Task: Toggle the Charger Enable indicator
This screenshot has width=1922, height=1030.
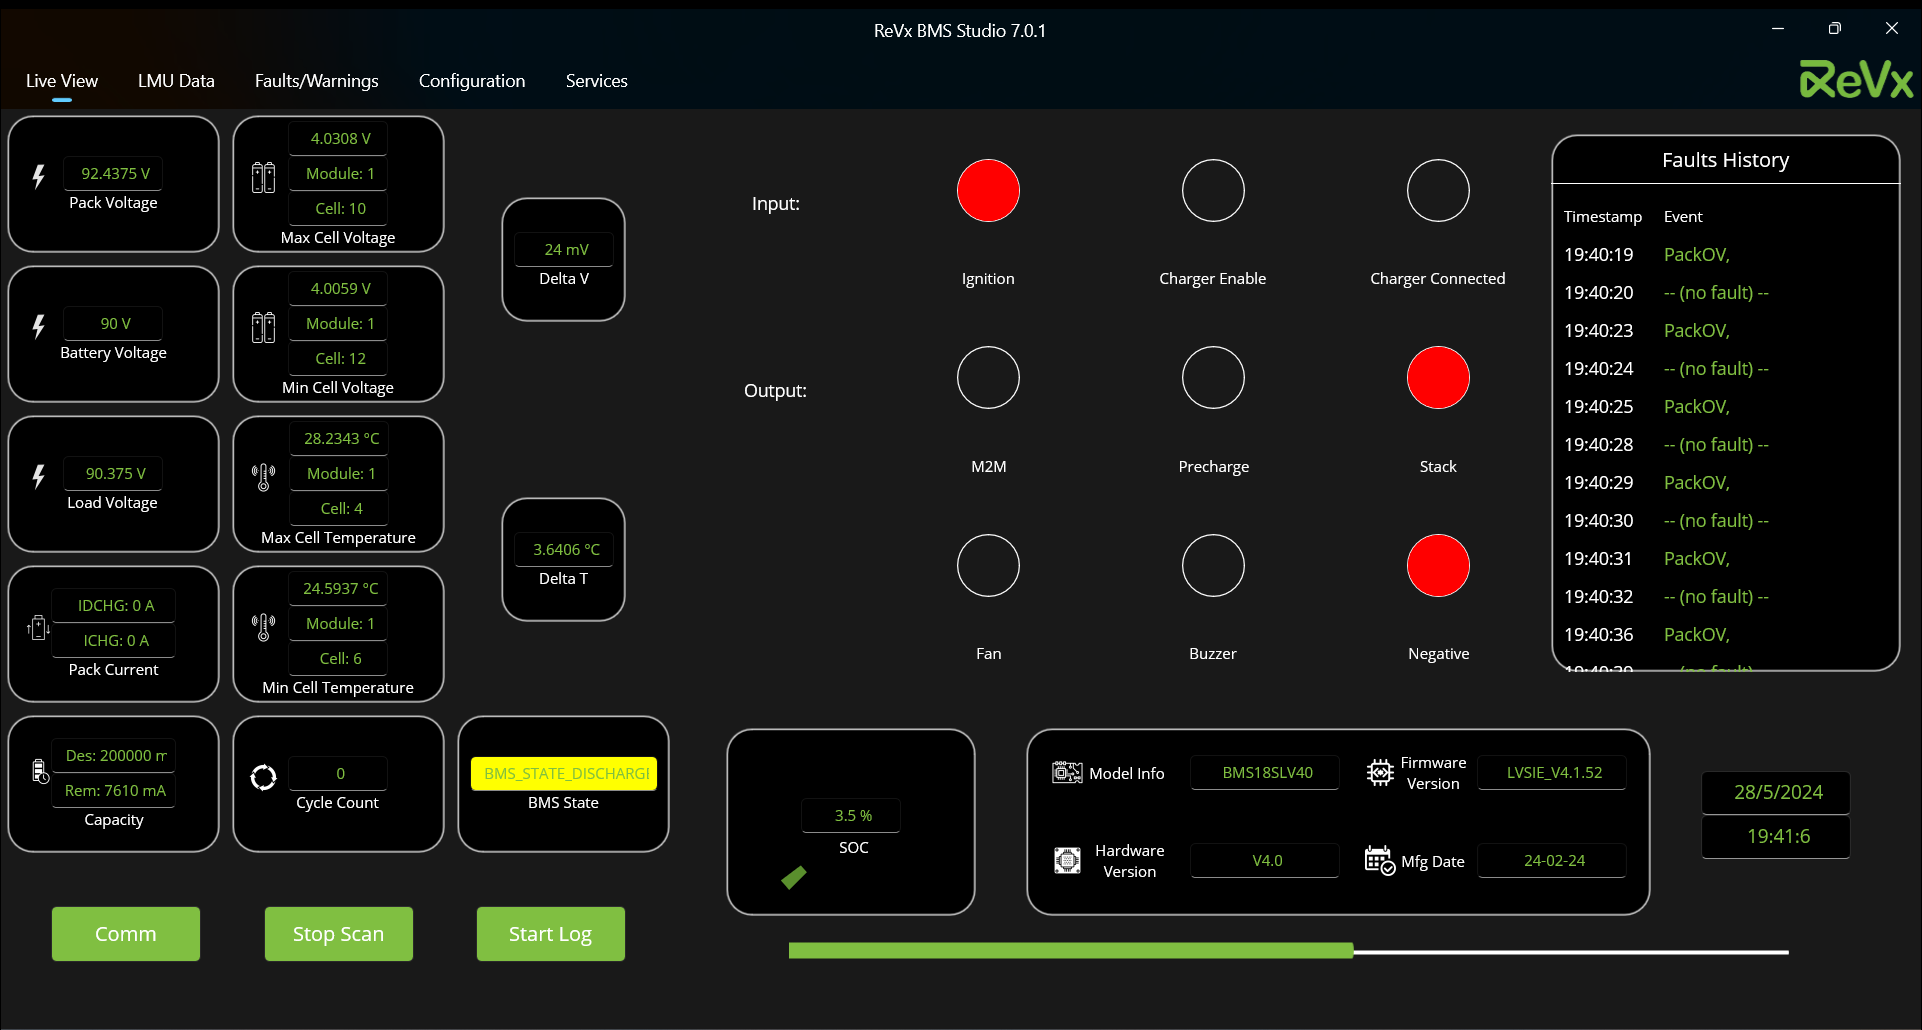Action: pos(1213,190)
